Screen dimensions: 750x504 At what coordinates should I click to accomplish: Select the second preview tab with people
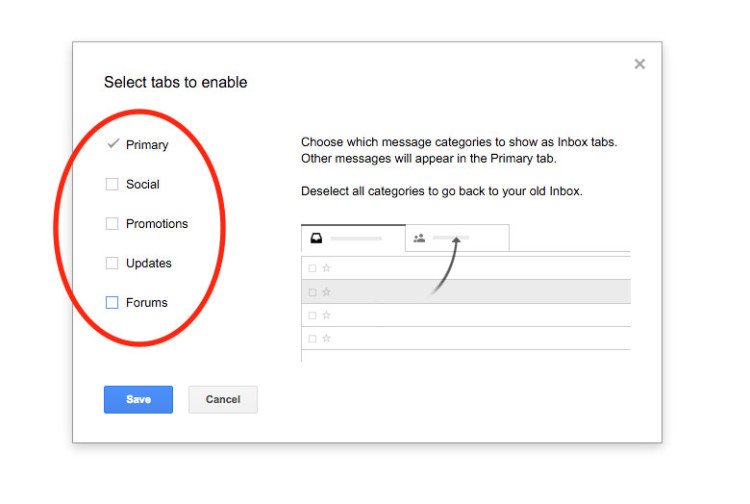tap(457, 238)
